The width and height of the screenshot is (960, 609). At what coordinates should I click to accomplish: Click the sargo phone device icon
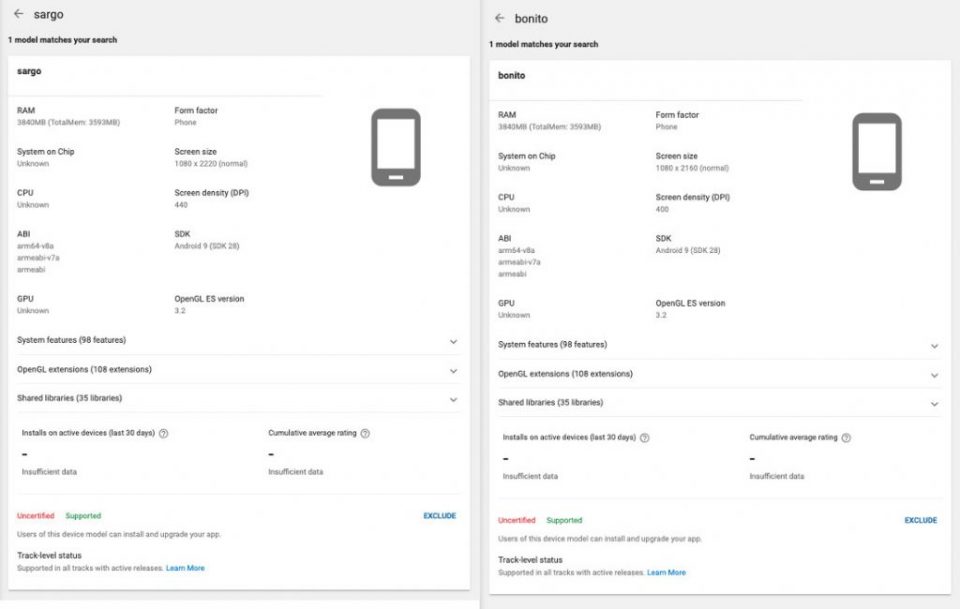[x=396, y=147]
